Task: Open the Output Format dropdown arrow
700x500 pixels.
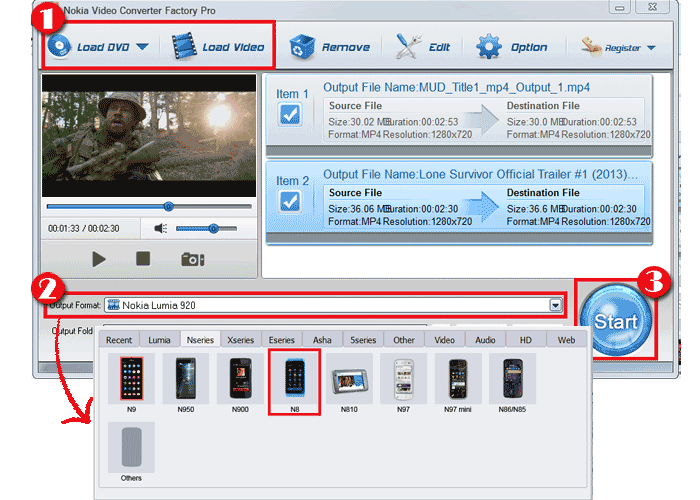Action: pyautogui.click(x=555, y=305)
